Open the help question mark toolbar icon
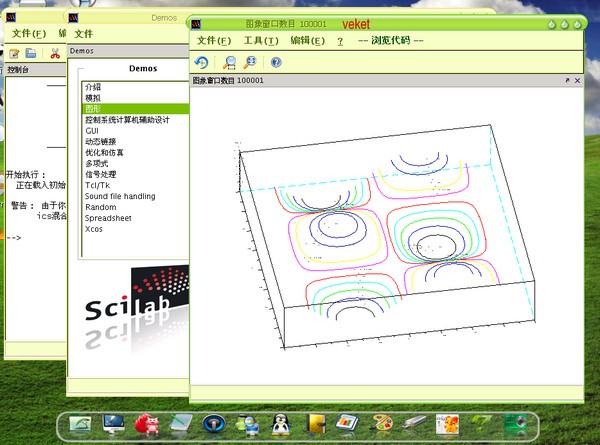The width and height of the screenshot is (600, 445). [276, 62]
